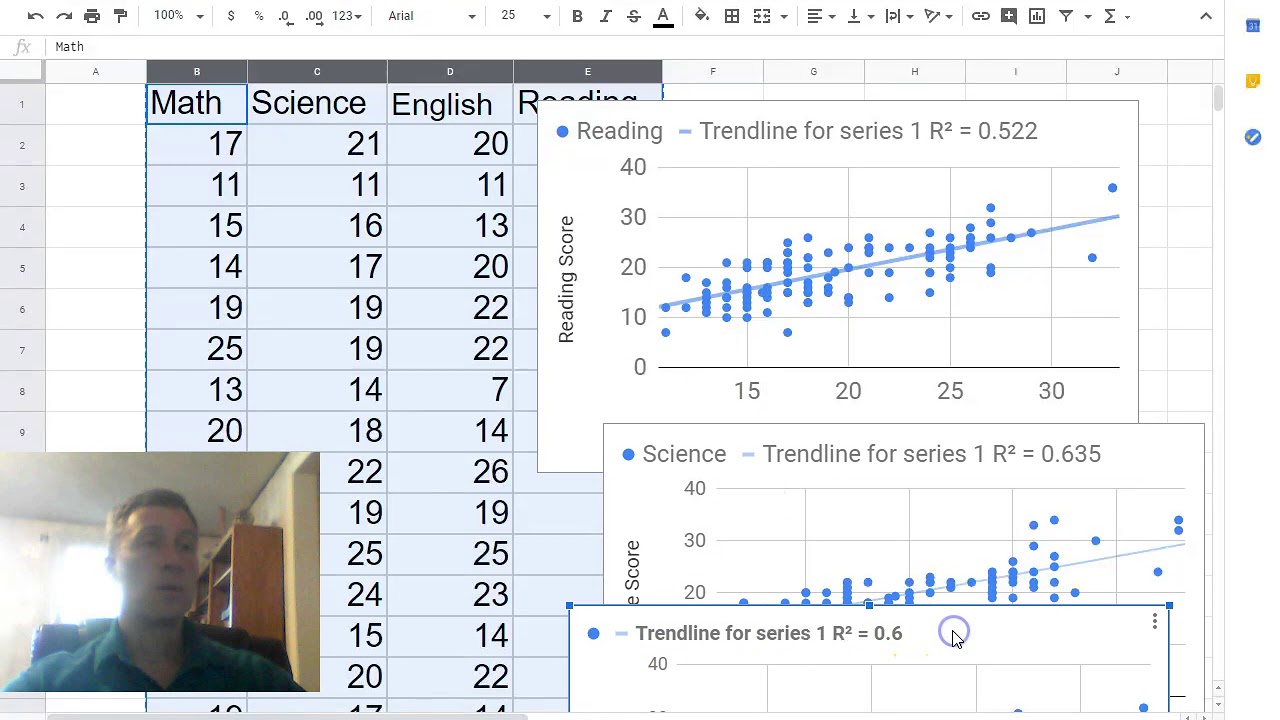Toggle italic formatting
The image size is (1280, 720).
point(605,16)
